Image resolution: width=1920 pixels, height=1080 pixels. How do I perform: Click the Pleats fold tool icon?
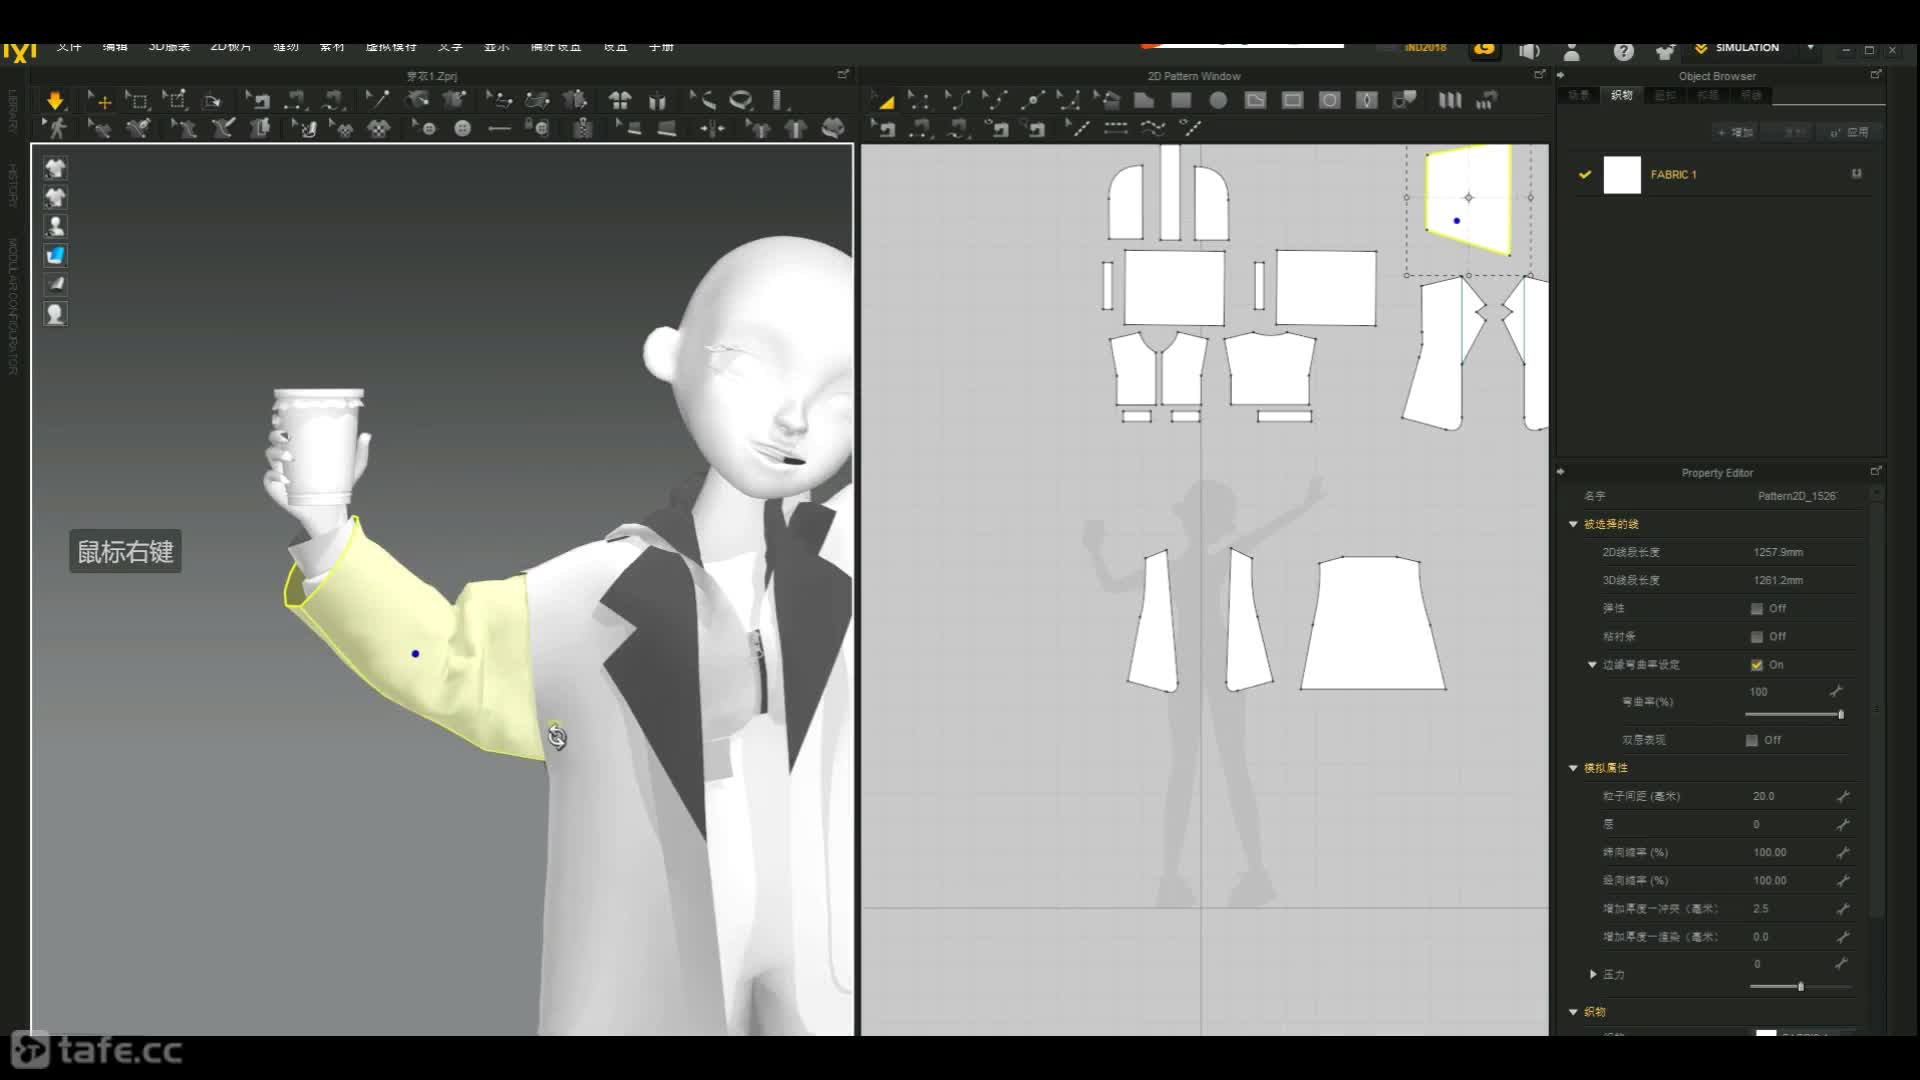coord(1449,100)
